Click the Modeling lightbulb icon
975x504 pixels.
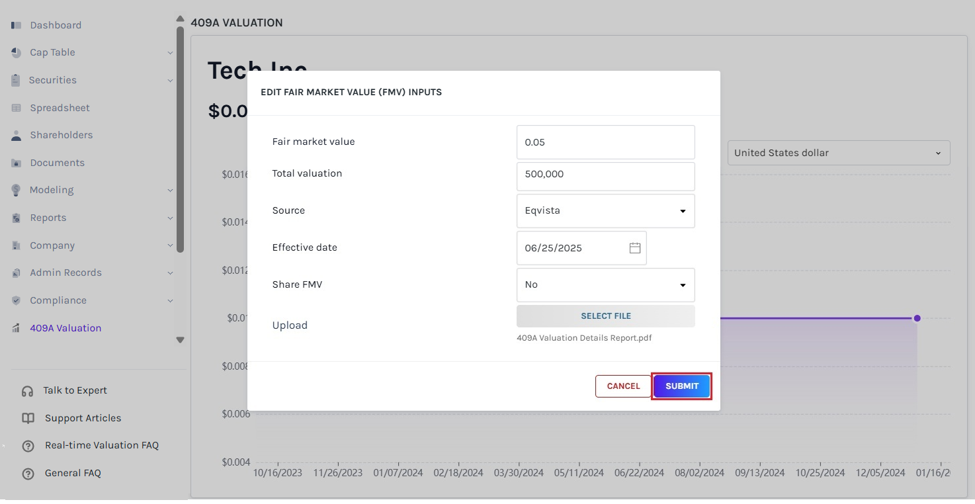tap(16, 190)
